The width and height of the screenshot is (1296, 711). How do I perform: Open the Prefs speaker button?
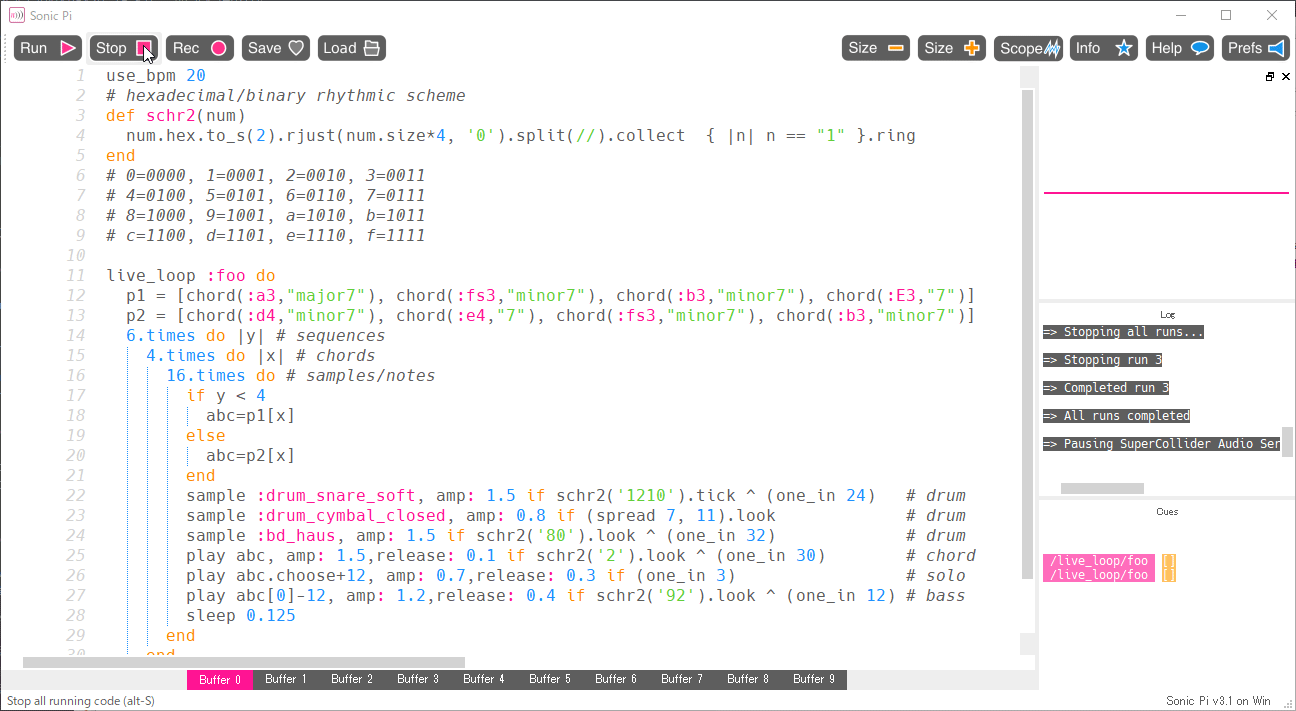1256,48
